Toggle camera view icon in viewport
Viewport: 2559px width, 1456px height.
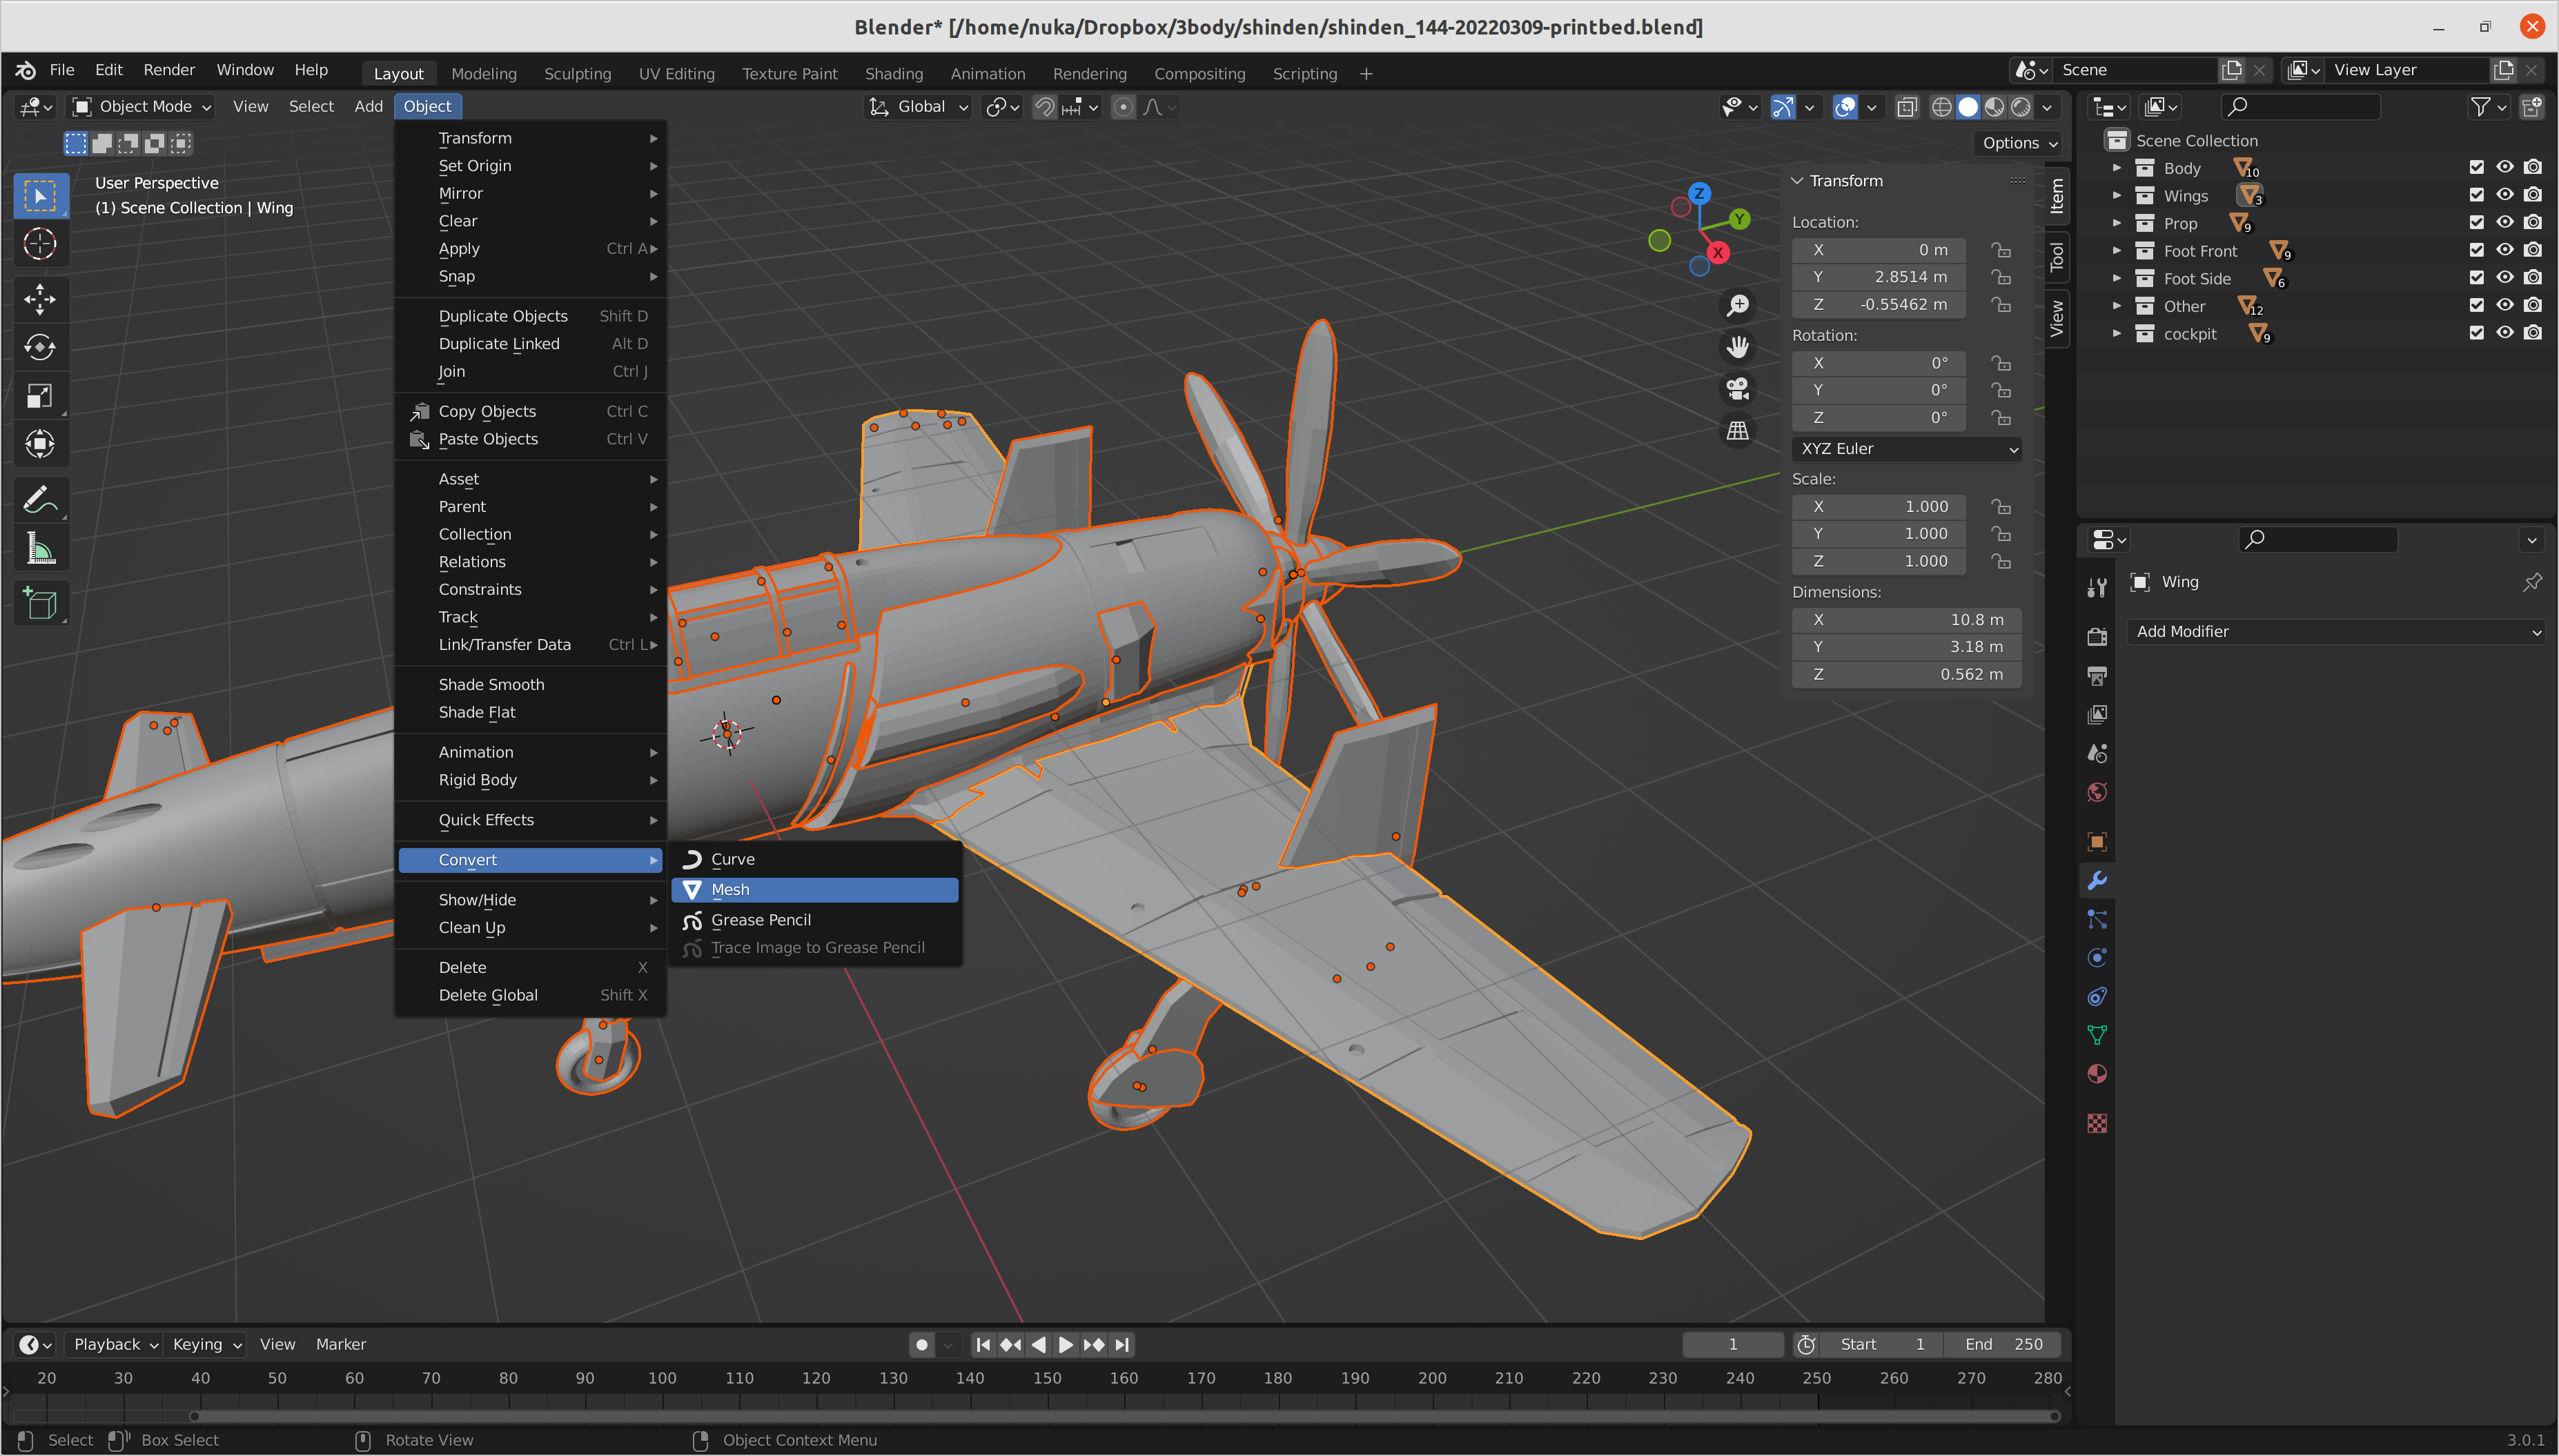pos(1738,388)
